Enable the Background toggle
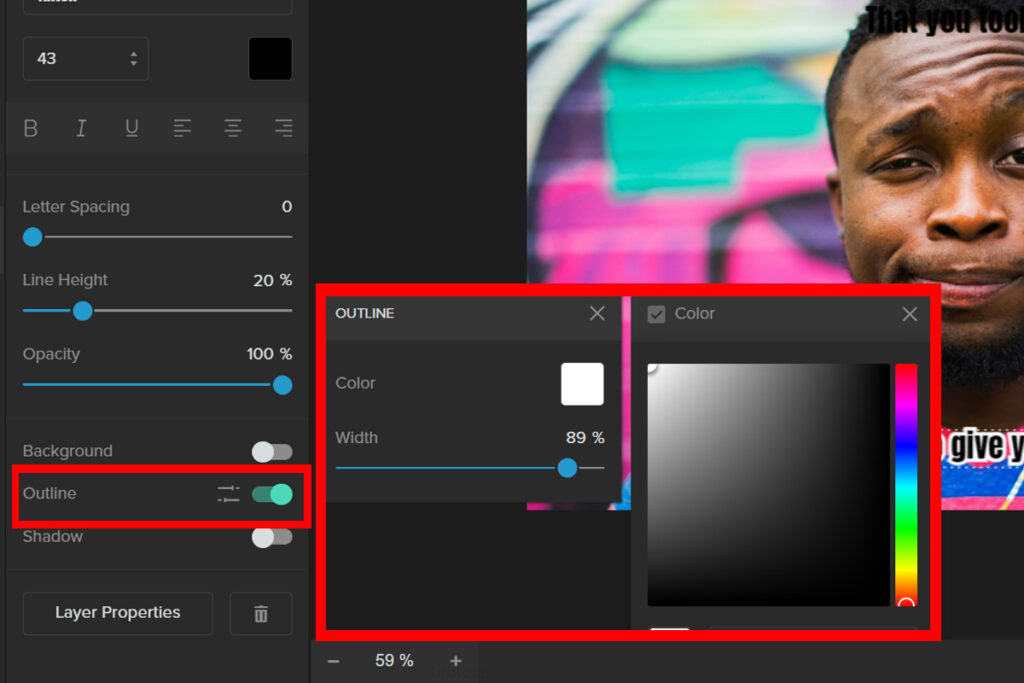This screenshot has width=1024, height=683. pyautogui.click(x=272, y=452)
